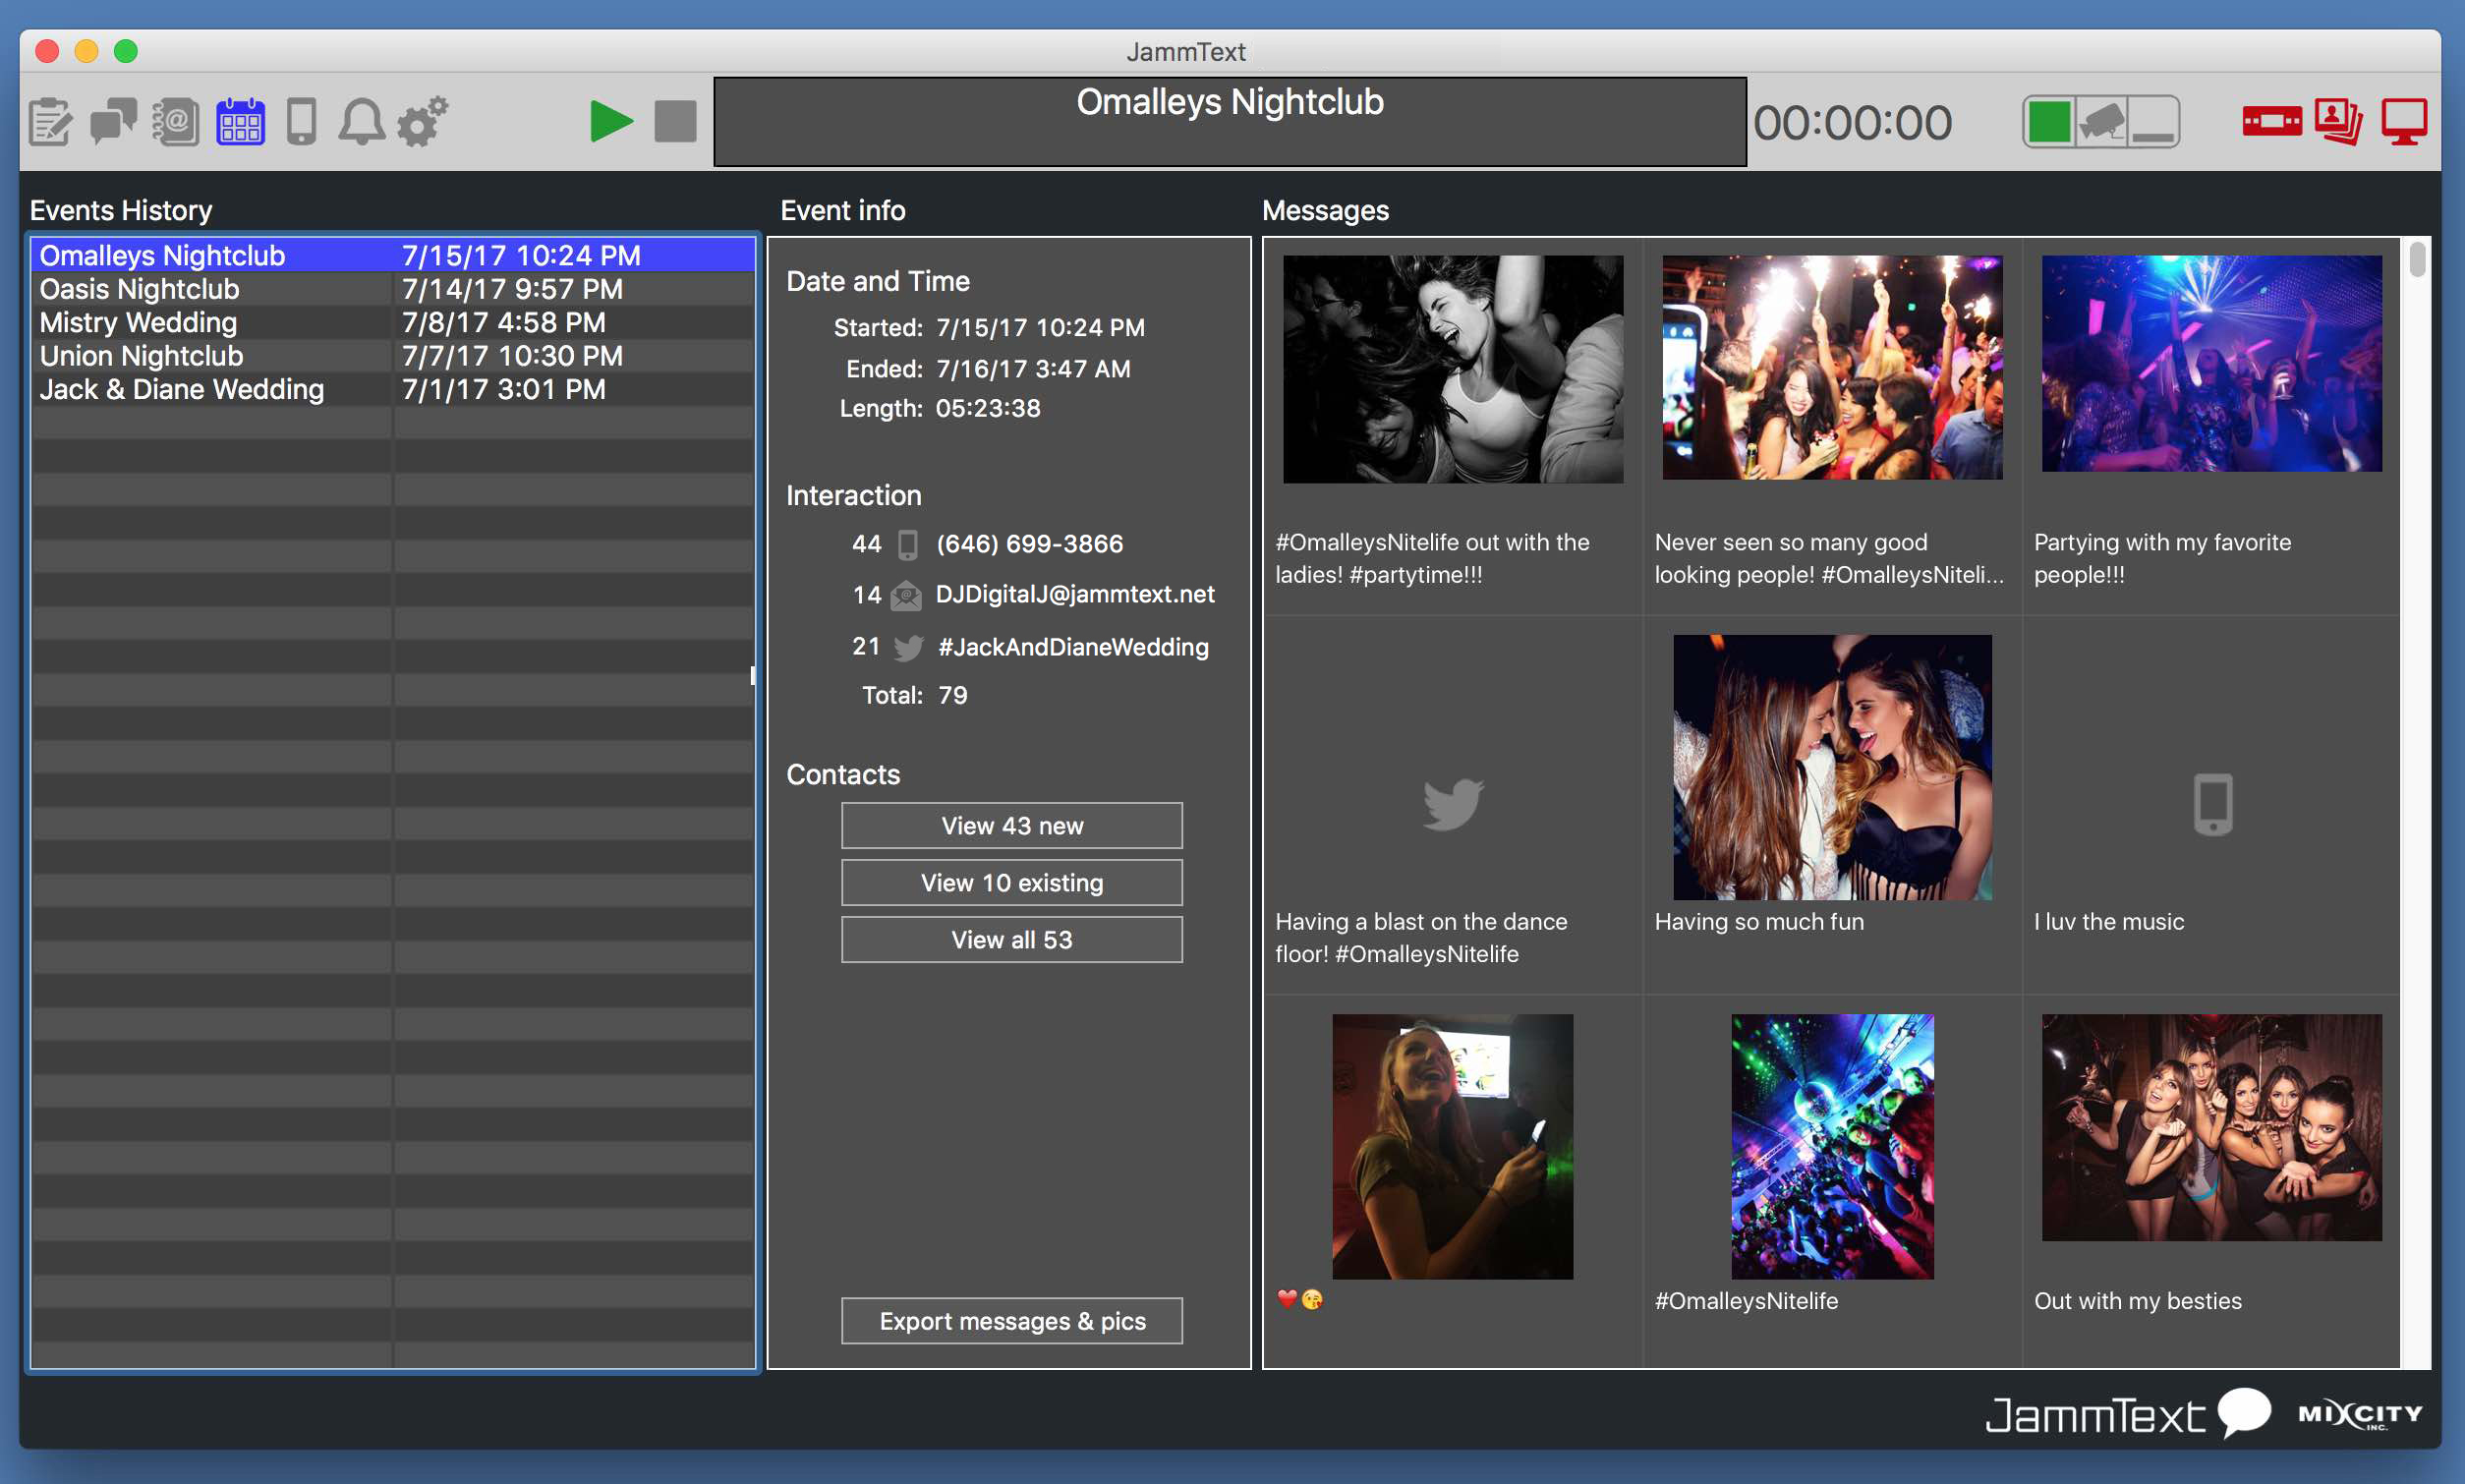Click phone number (646) 699-3866
The height and width of the screenshot is (1484, 2465).
[1029, 544]
